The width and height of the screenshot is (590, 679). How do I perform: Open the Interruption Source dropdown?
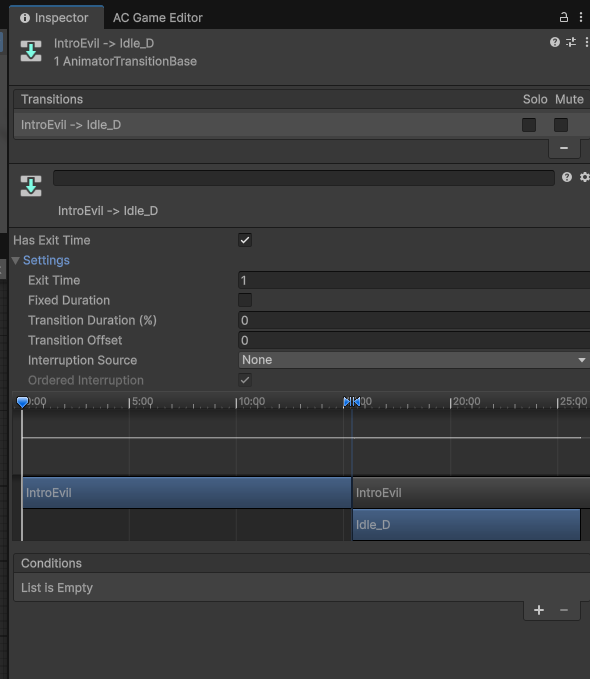414,360
